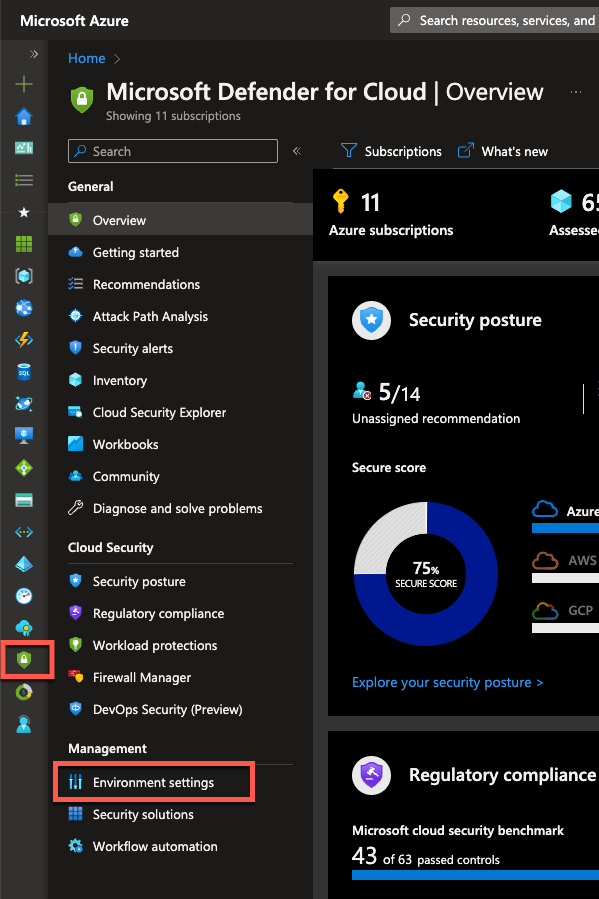This screenshot has height=899, width=599.
Task: Open SQL databases icon in sidebar
Action: 24,372
